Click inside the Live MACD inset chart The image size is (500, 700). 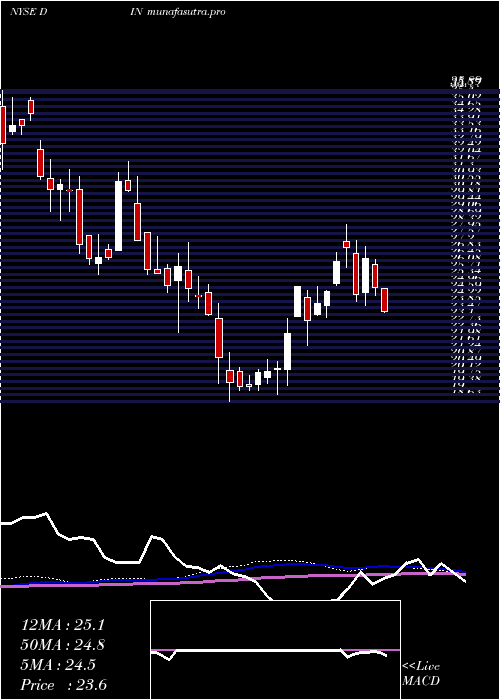click(275, 650)
